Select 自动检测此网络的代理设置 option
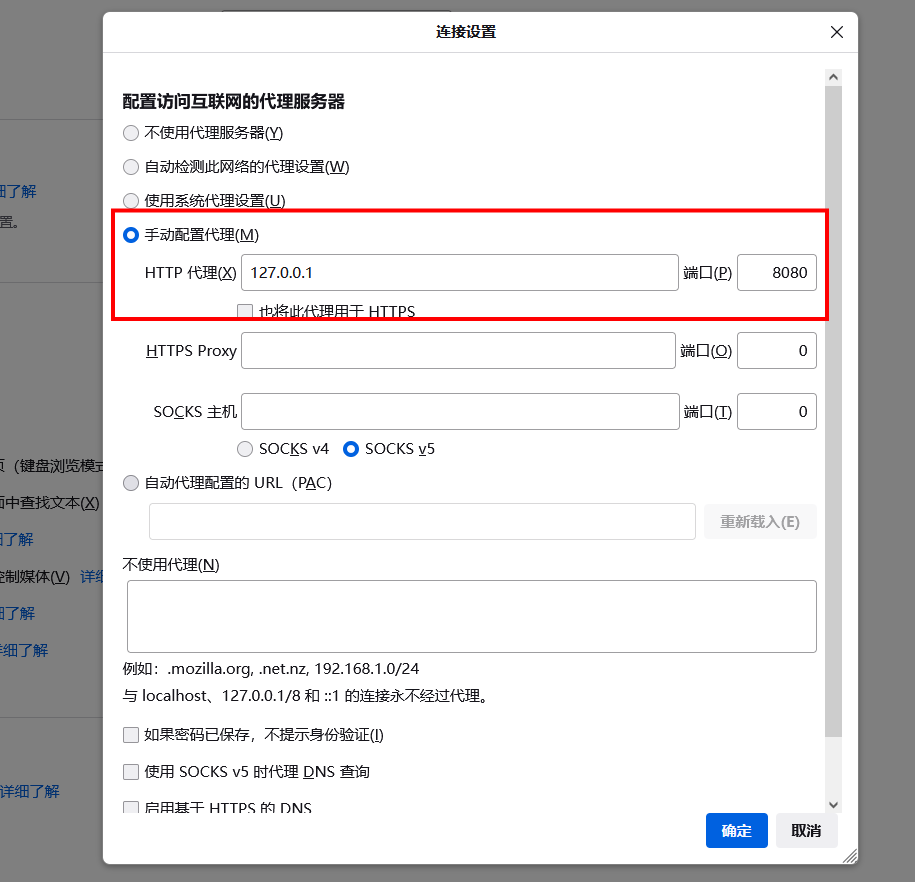 (131, 166)
